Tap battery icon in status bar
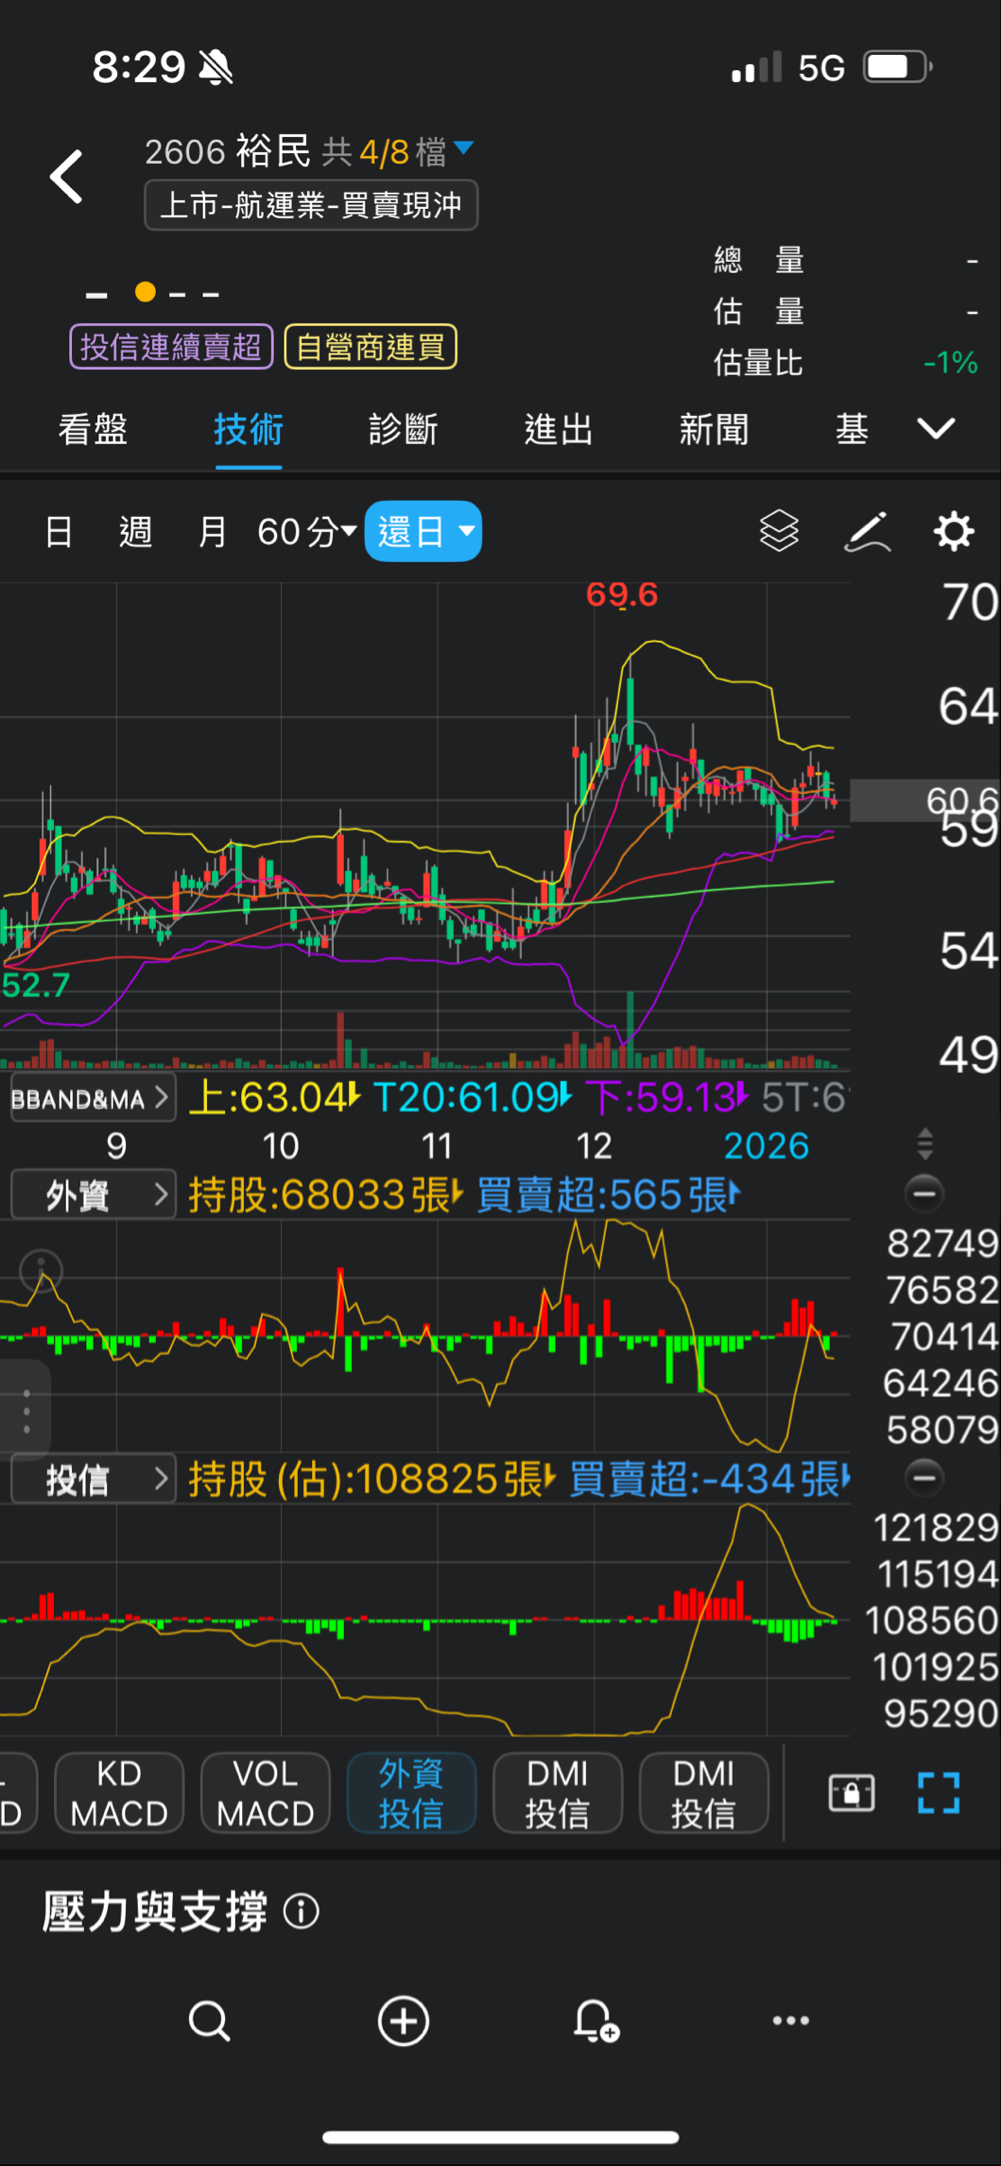This screenshot has height=2166, width=1001. pyautogui.click(x=898, y=67)
